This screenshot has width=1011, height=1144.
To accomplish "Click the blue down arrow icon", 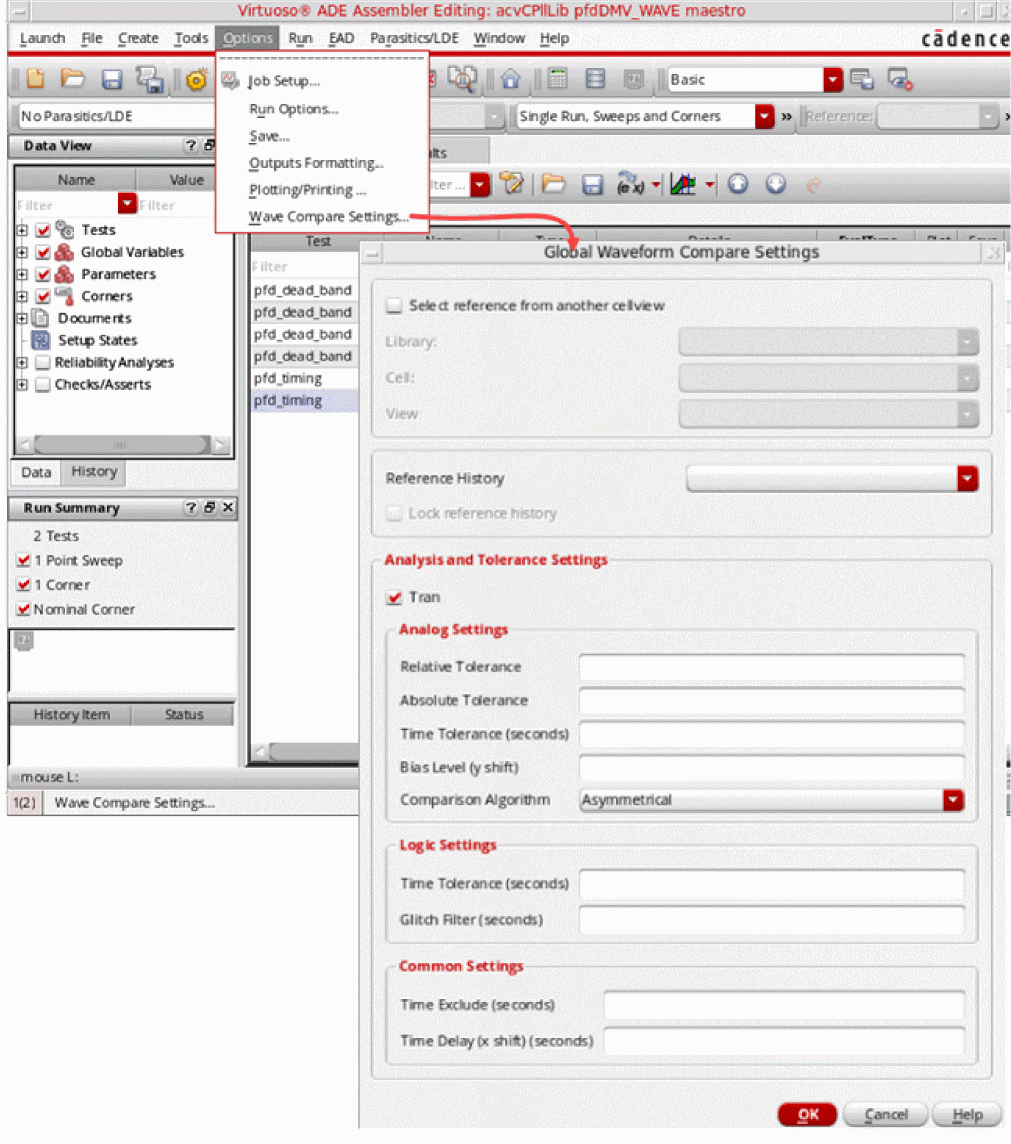I will point(776,184).
